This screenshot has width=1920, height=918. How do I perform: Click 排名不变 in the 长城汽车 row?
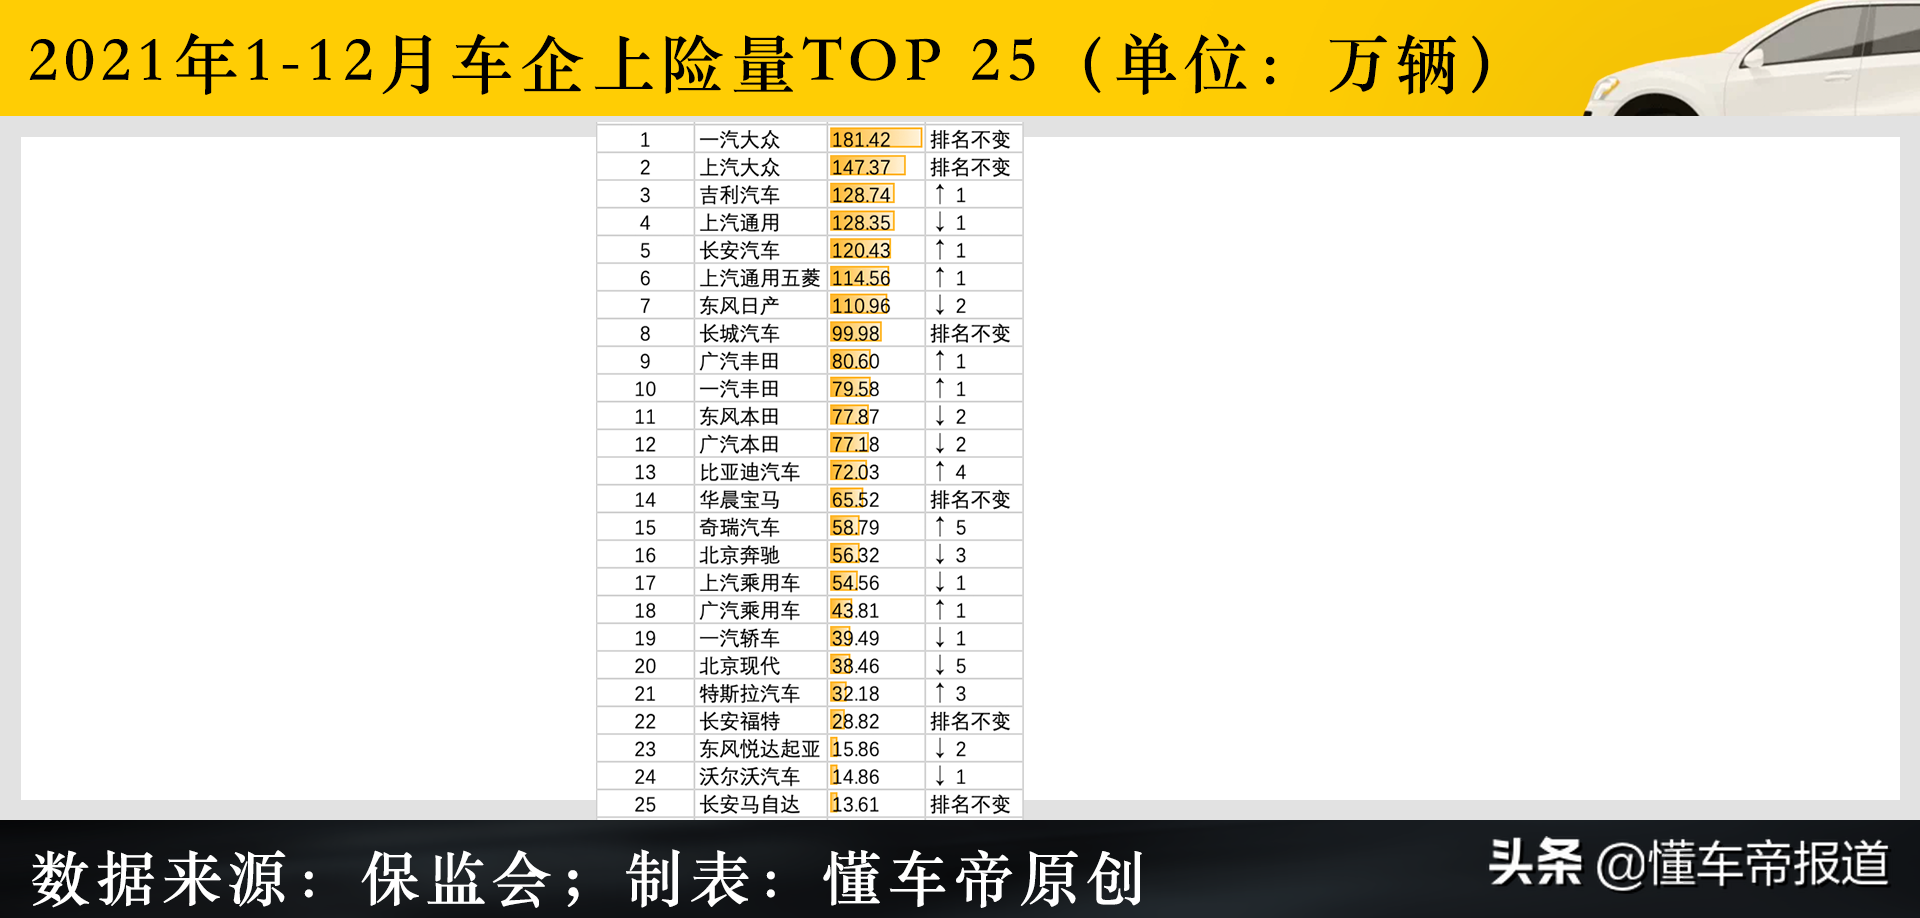pyautogui.click(x=970, y=334)
